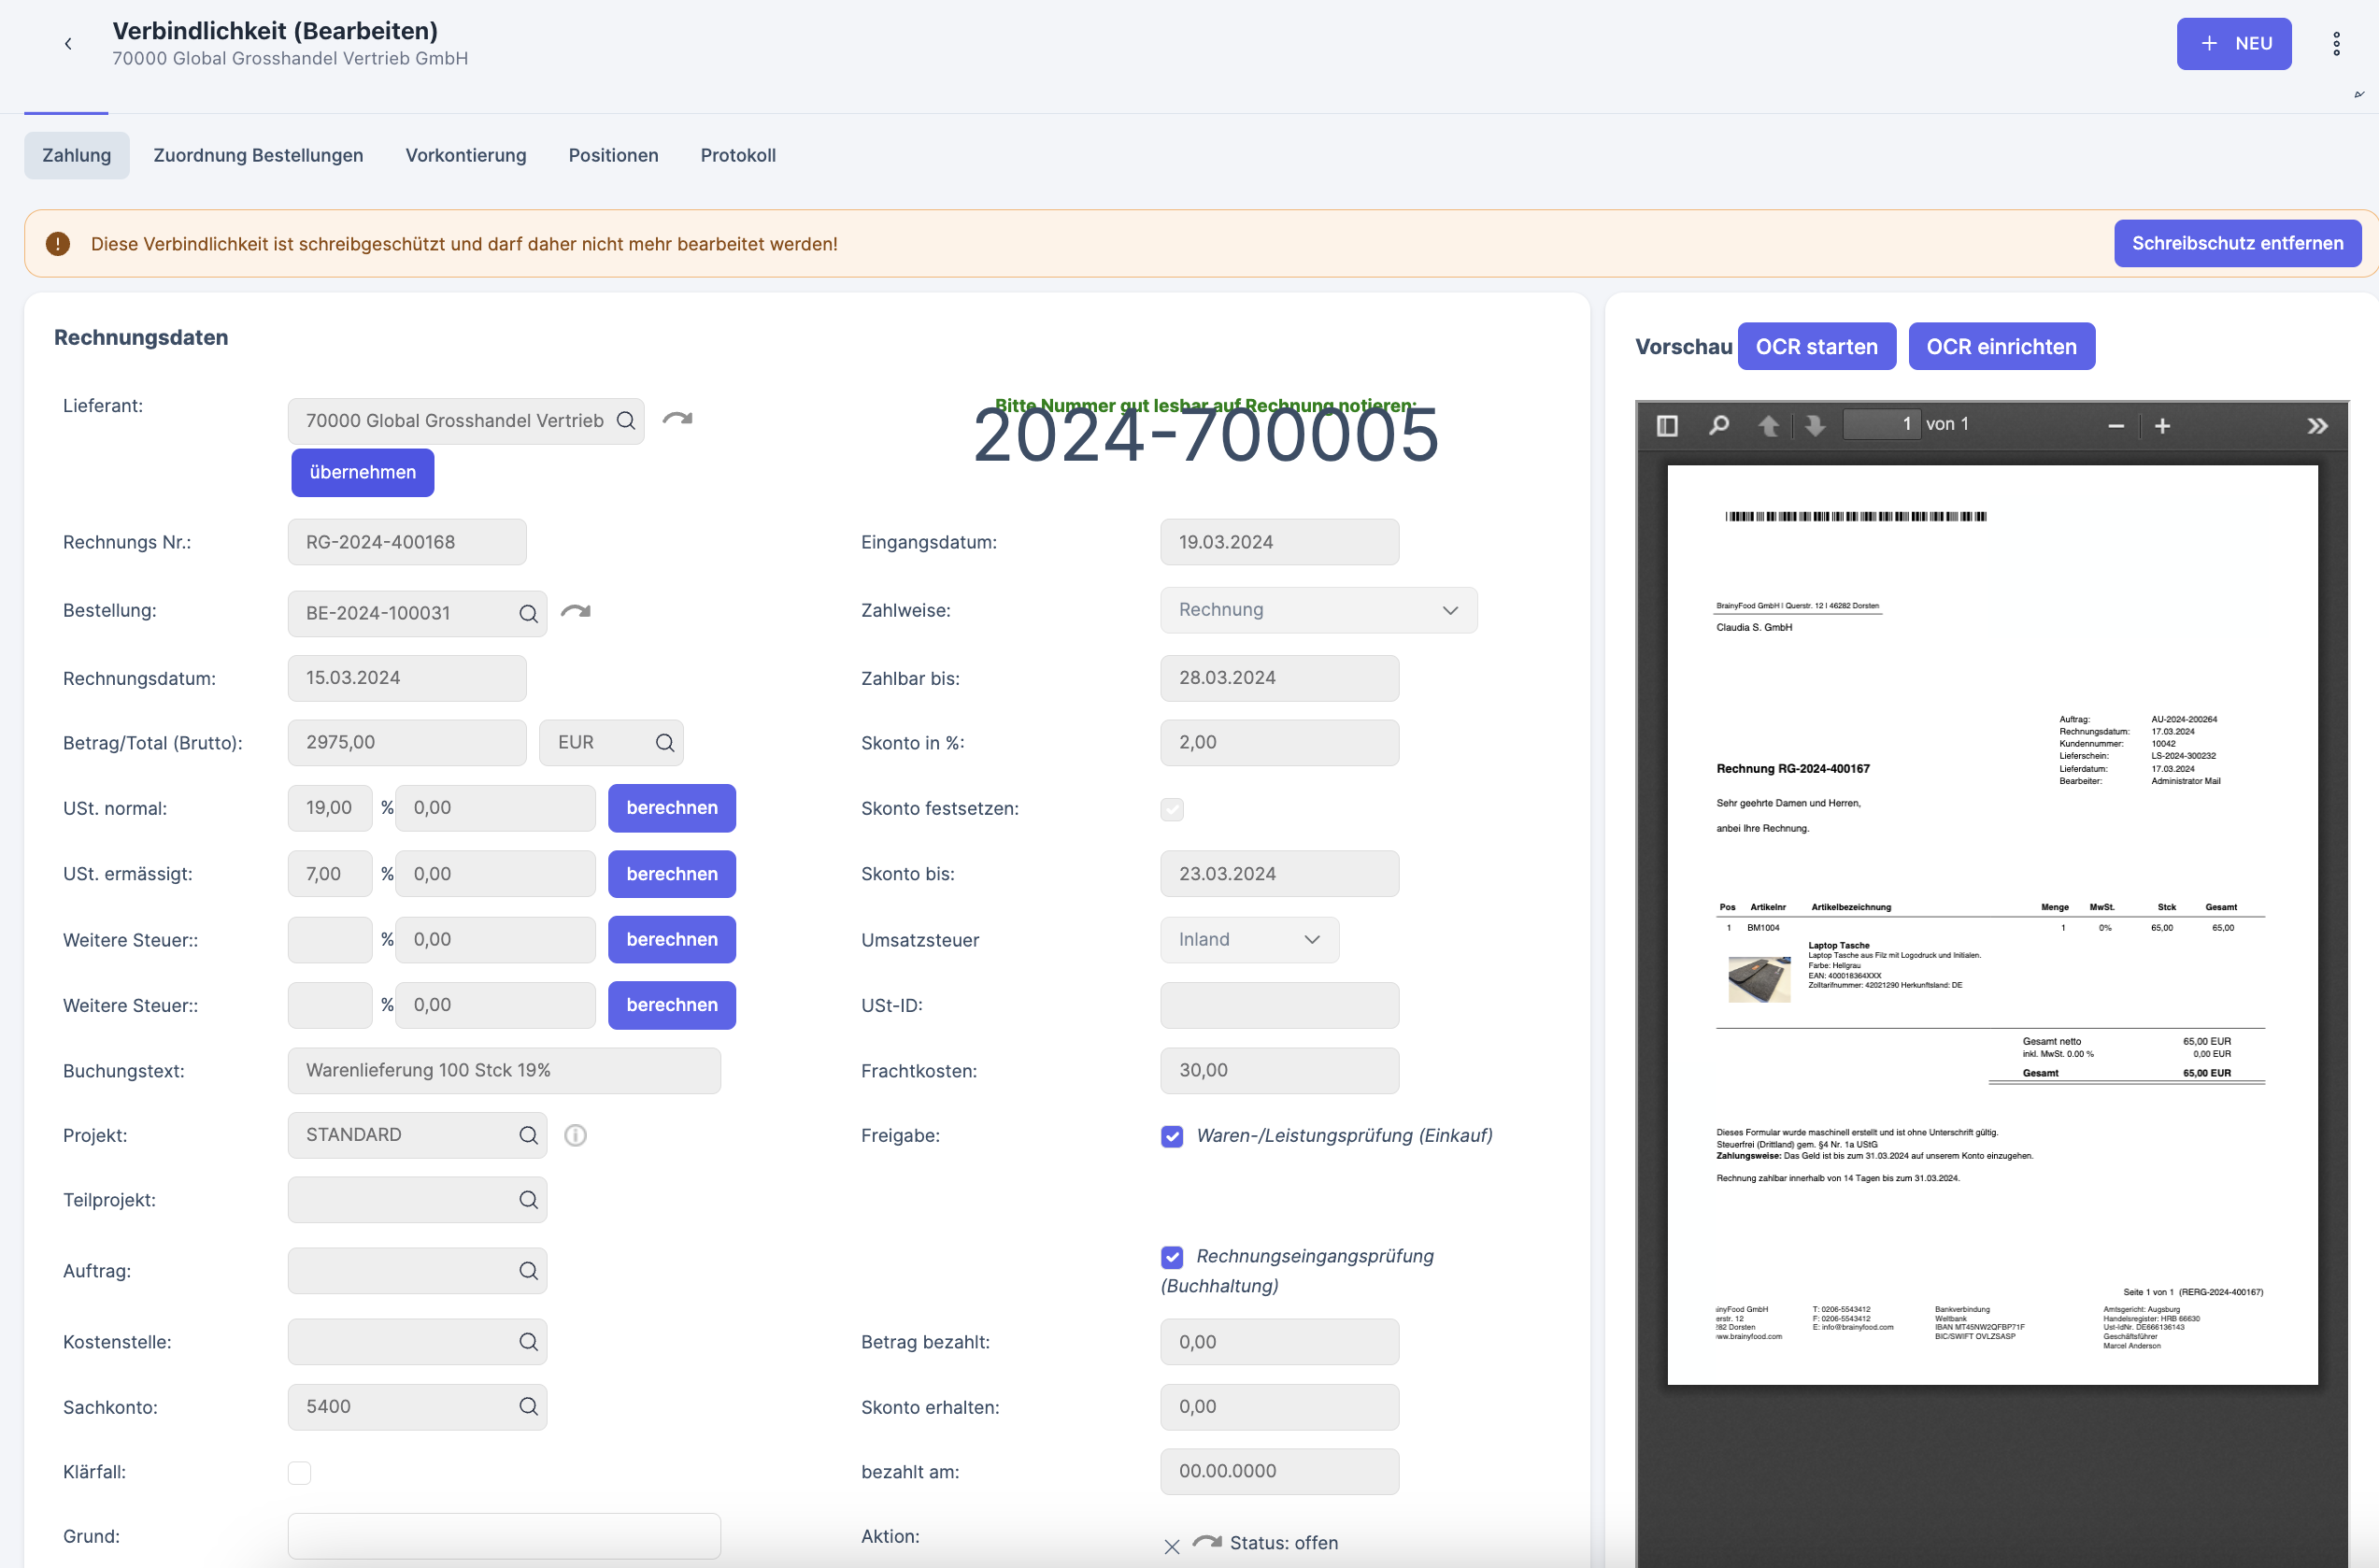Uncheck Rechnungseingangsprüfung (Buchhaltung) checkbox

1172,1257
